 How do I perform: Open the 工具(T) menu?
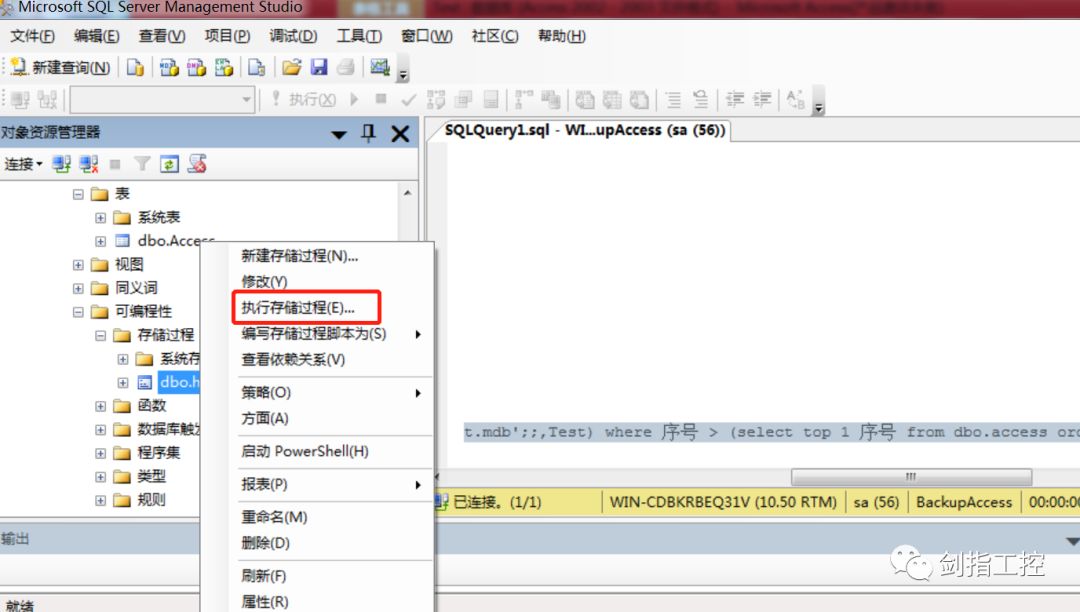tap(359, 36)
